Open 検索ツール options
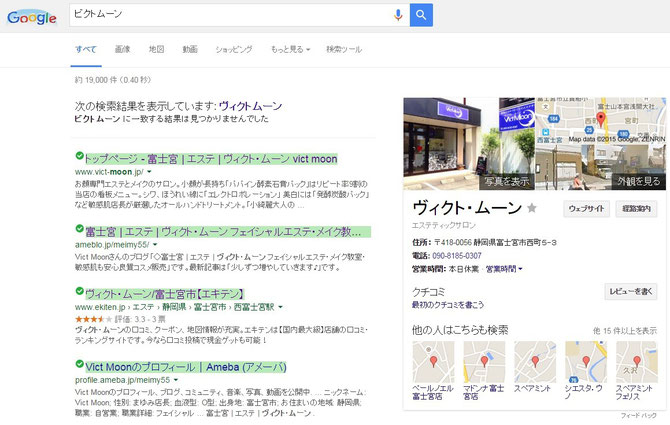Viewport: 670px width, 425px height. click(x=344, y=49)
